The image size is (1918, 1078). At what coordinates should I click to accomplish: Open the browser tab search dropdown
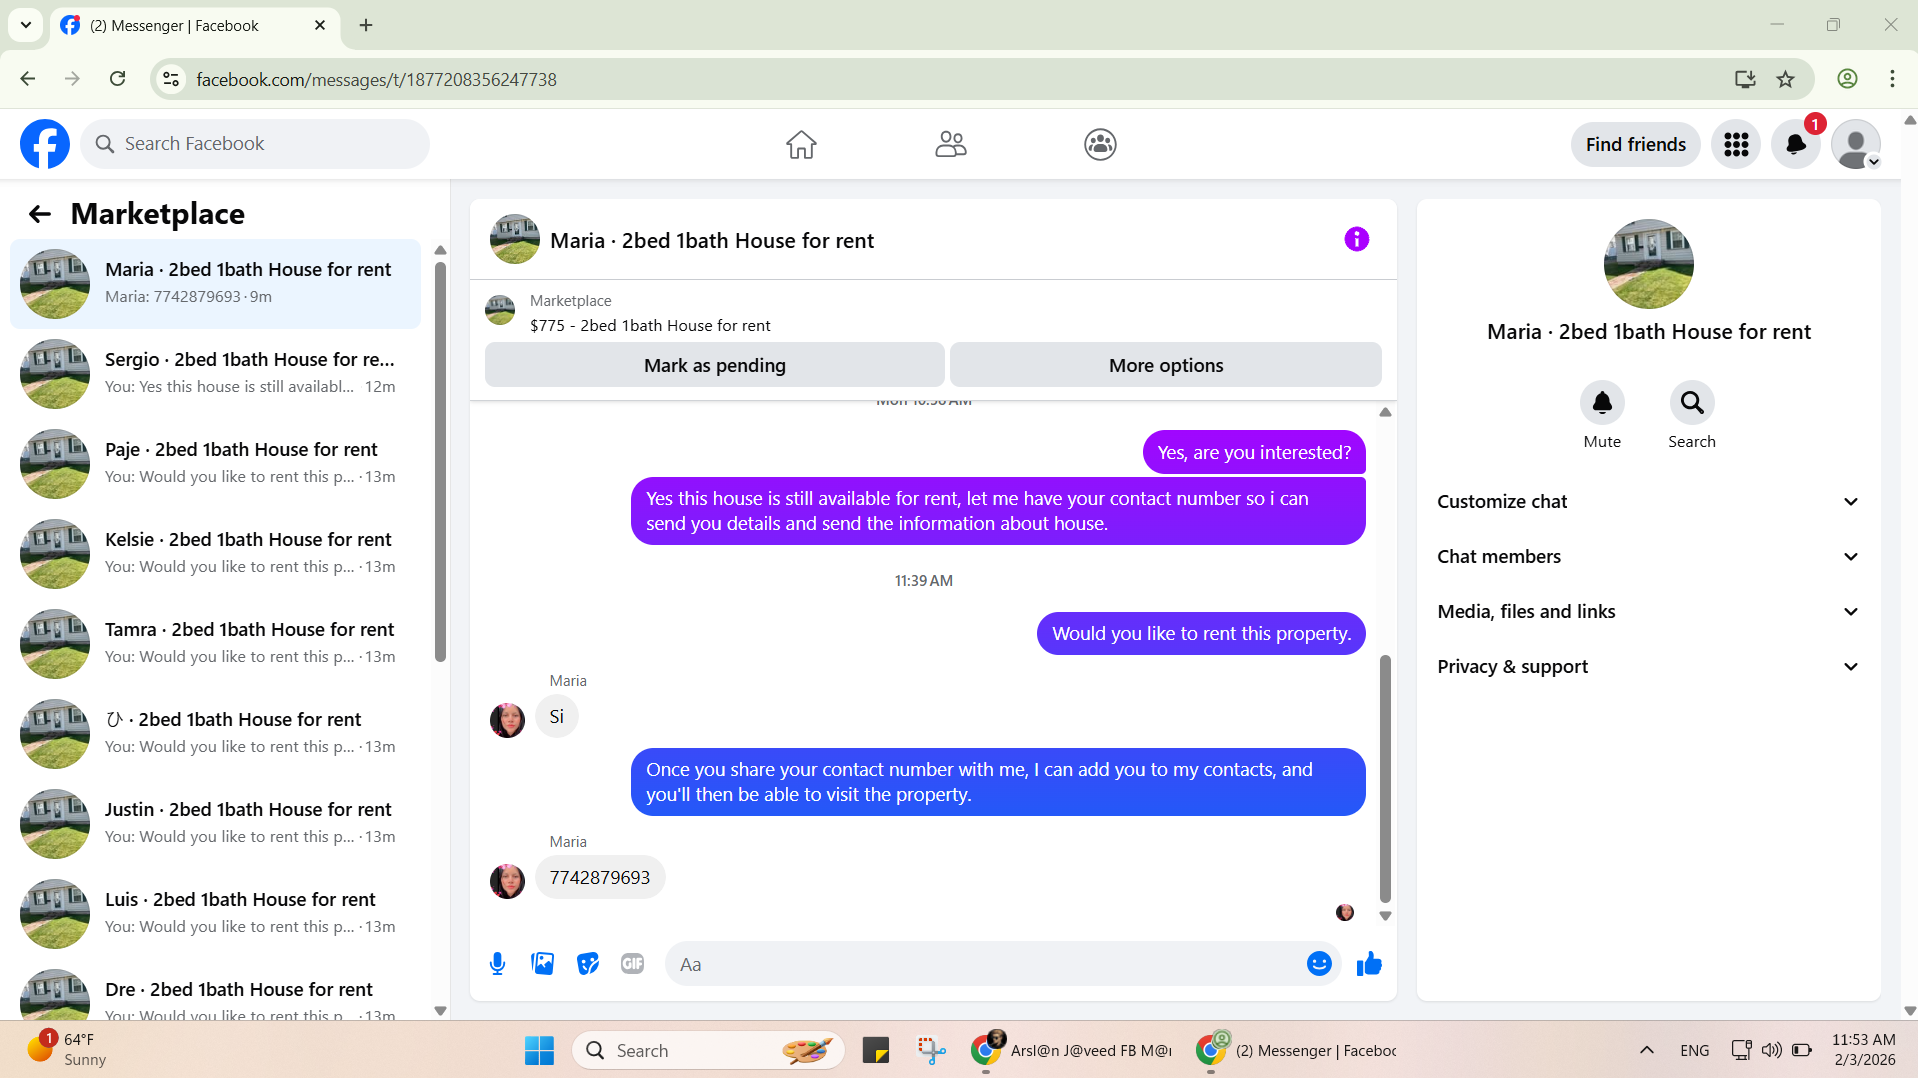[26, 25]
